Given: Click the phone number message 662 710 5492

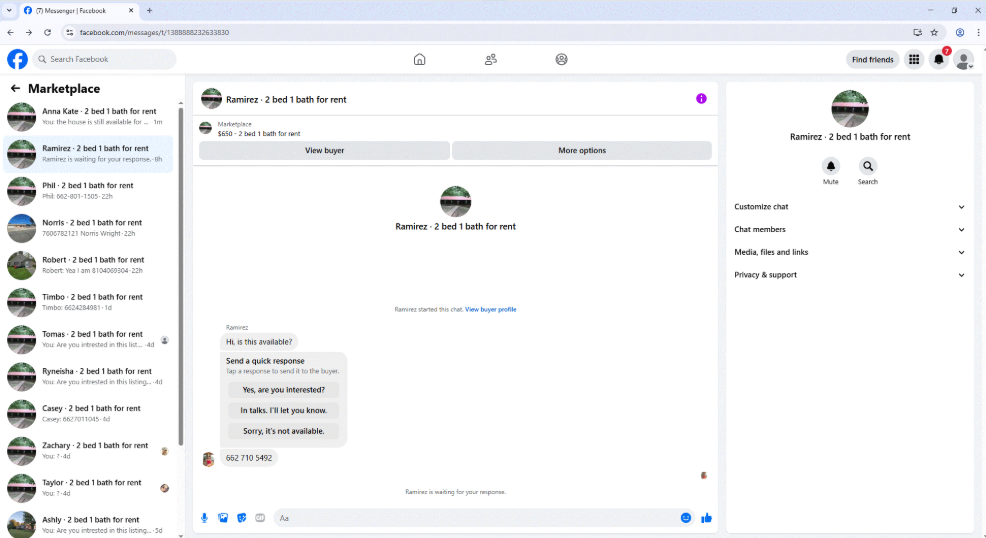Looking at the screenshot, I should pos(249,458).
